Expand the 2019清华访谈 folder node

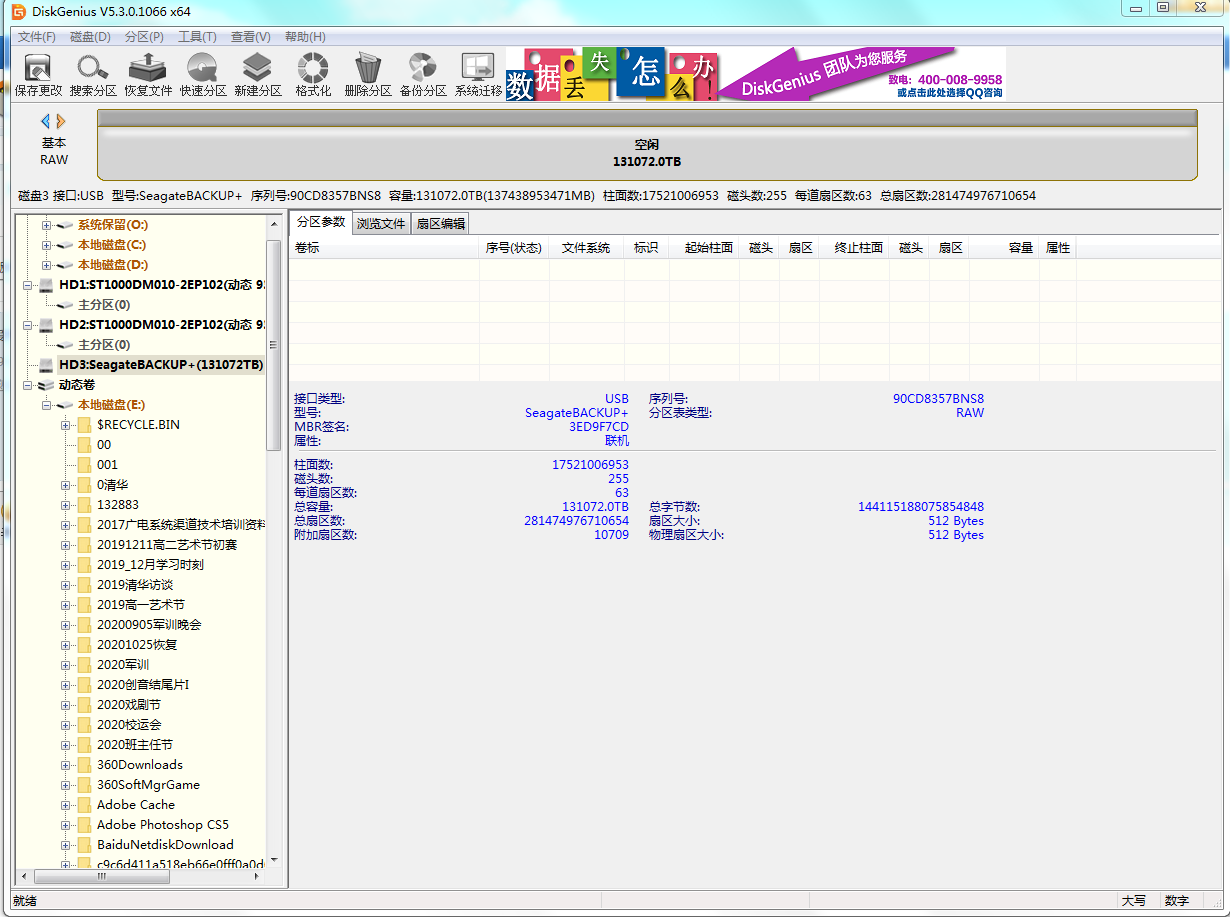65,585
